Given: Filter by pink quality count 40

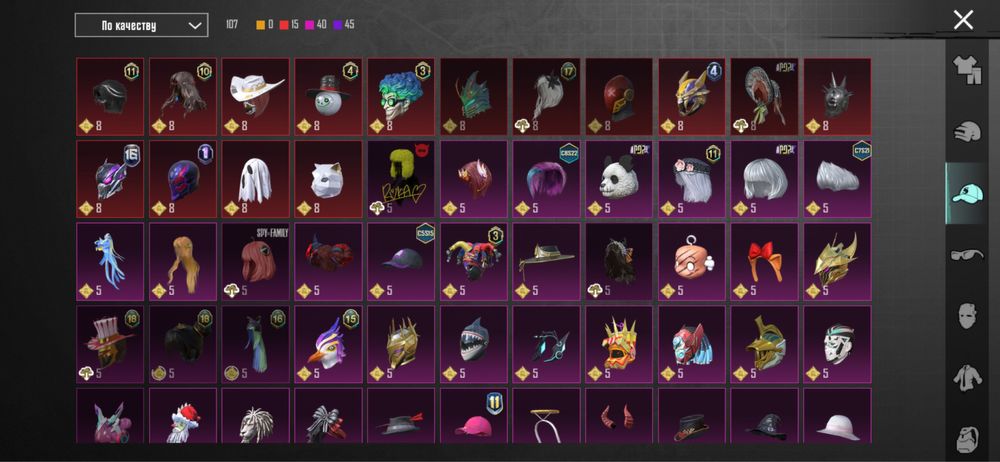Looking at the screenshot, I should click(316, 25).
